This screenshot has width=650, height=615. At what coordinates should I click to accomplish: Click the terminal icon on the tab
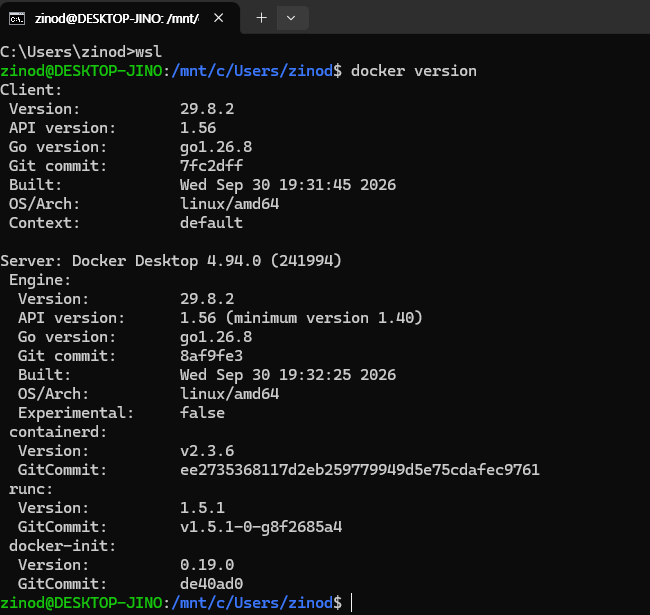tap(17, 19)
